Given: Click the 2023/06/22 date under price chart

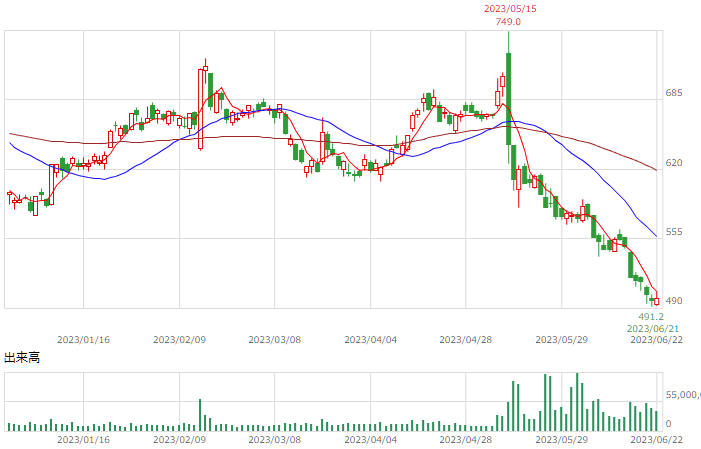Looking at the screenshot, I should 657,340.
